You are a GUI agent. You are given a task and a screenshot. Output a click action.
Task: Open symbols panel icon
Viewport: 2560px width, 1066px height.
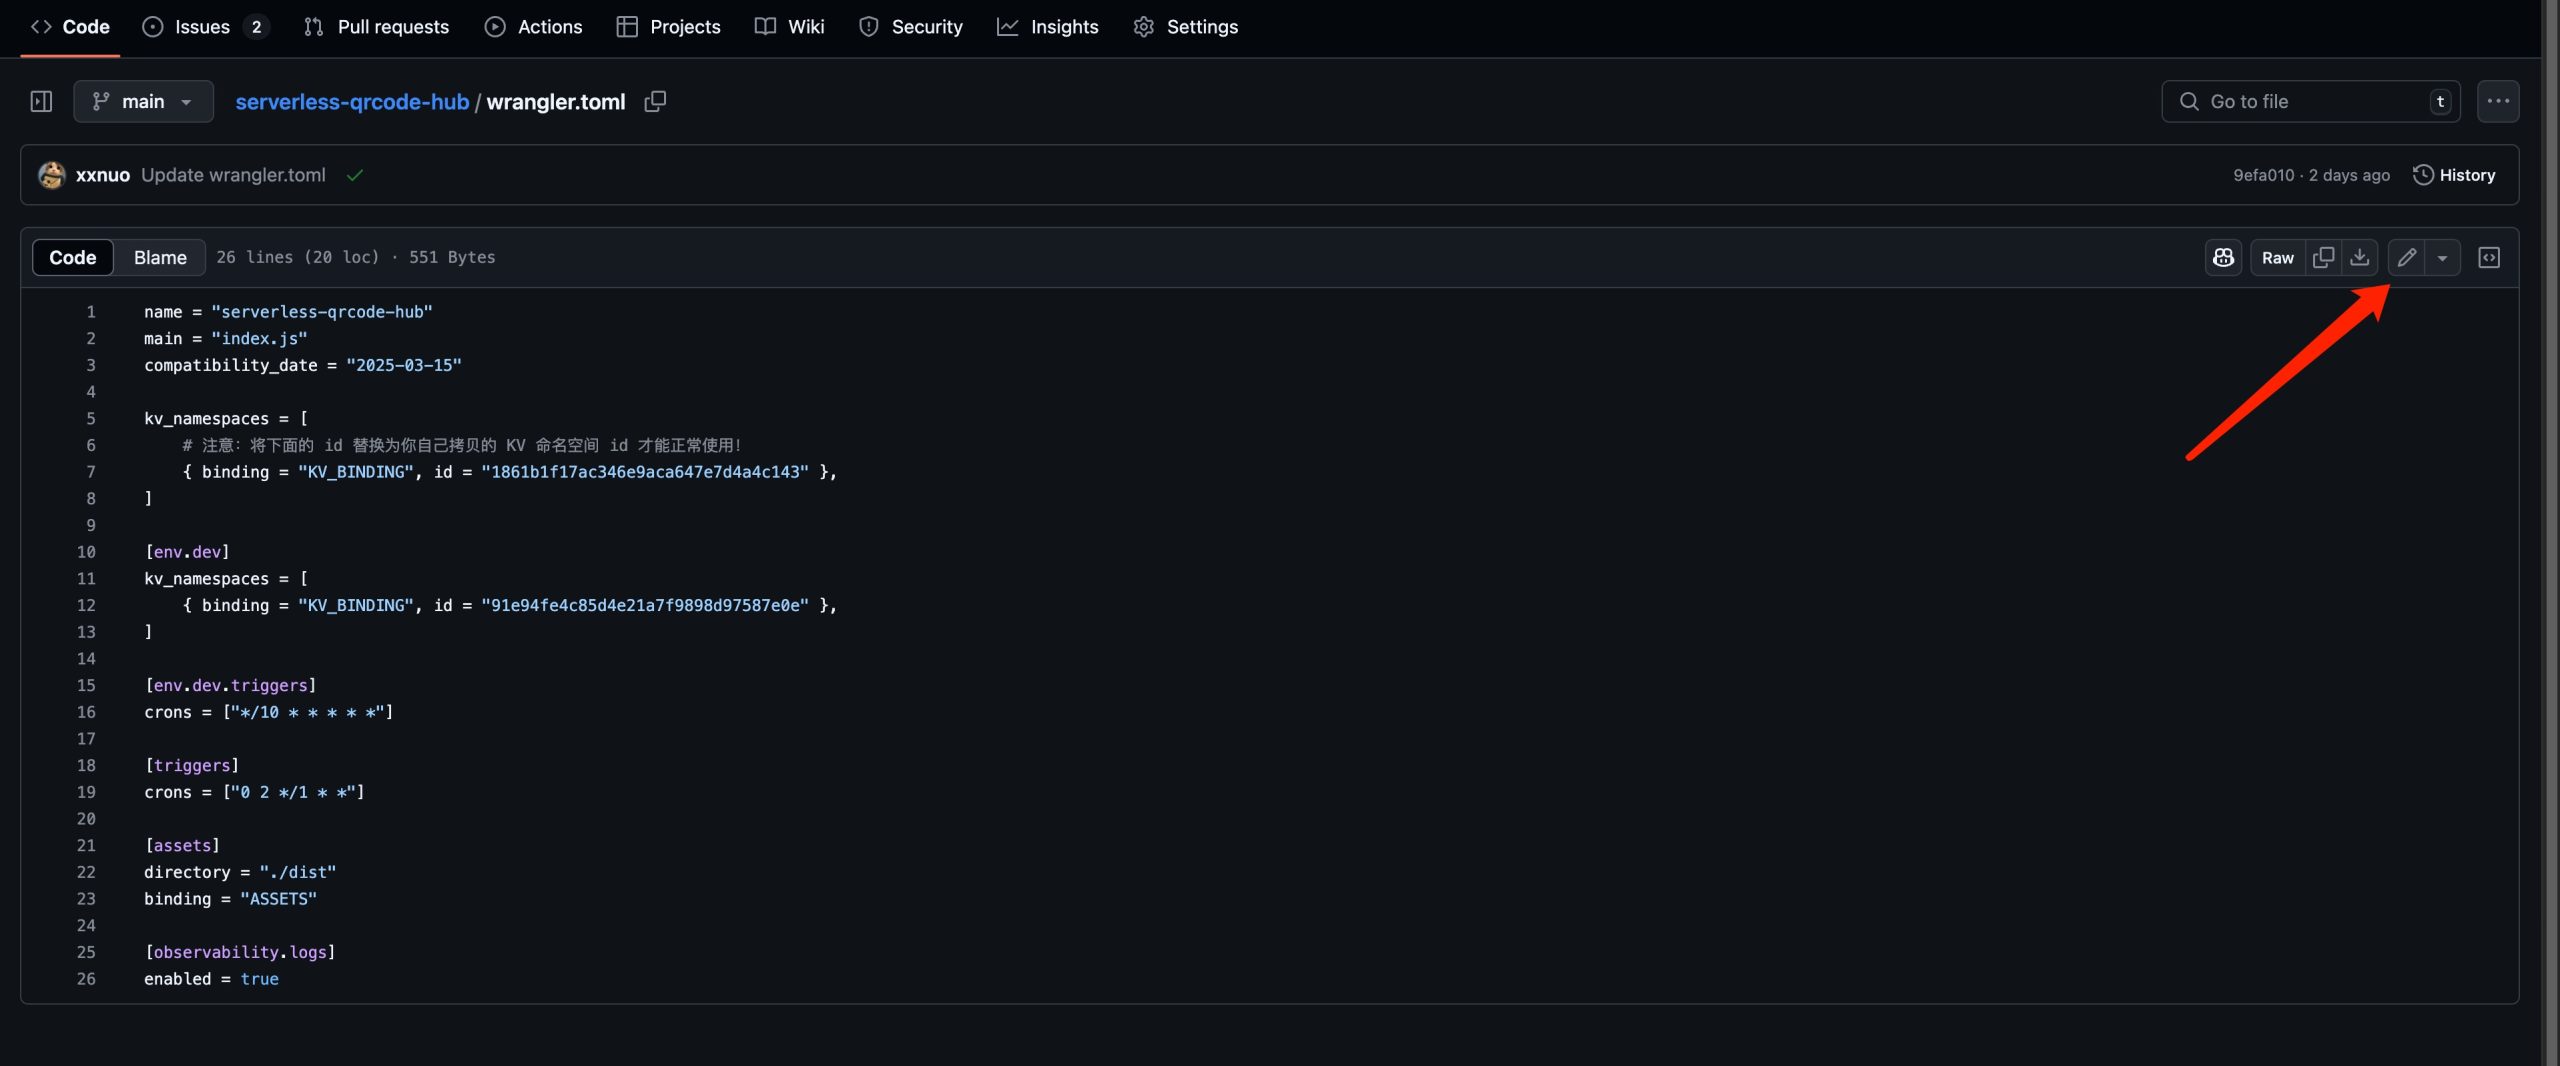pyautogui.click(x=2488, y=258)
